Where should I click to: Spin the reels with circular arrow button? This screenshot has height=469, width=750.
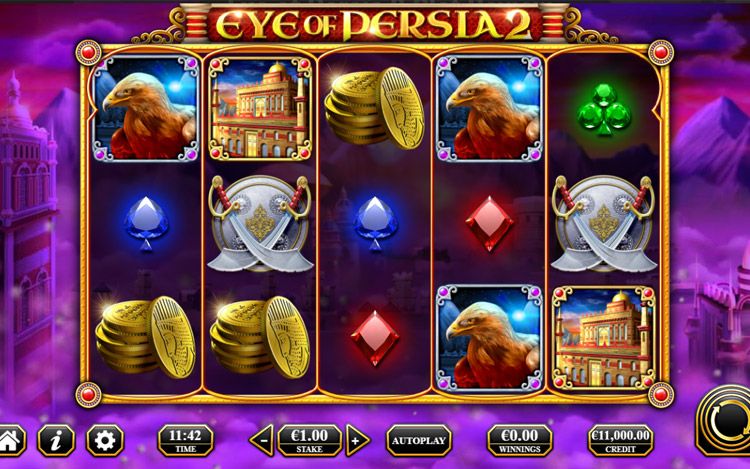coord(725,421)
